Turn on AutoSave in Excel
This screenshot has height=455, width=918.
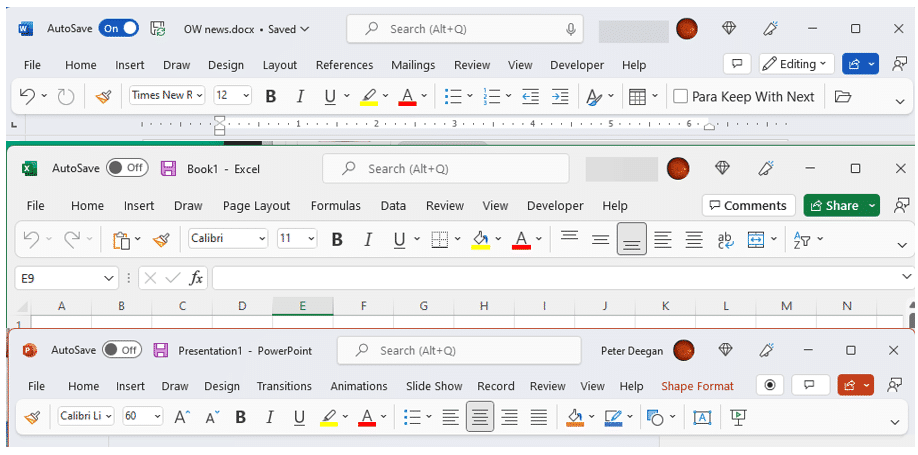click(127, 168)
